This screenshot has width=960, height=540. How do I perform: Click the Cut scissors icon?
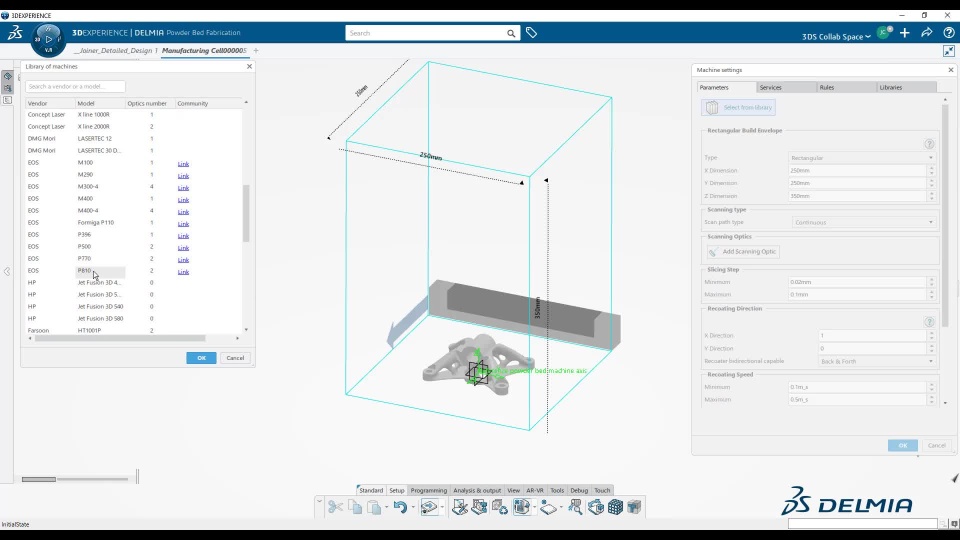coord(335,507)
